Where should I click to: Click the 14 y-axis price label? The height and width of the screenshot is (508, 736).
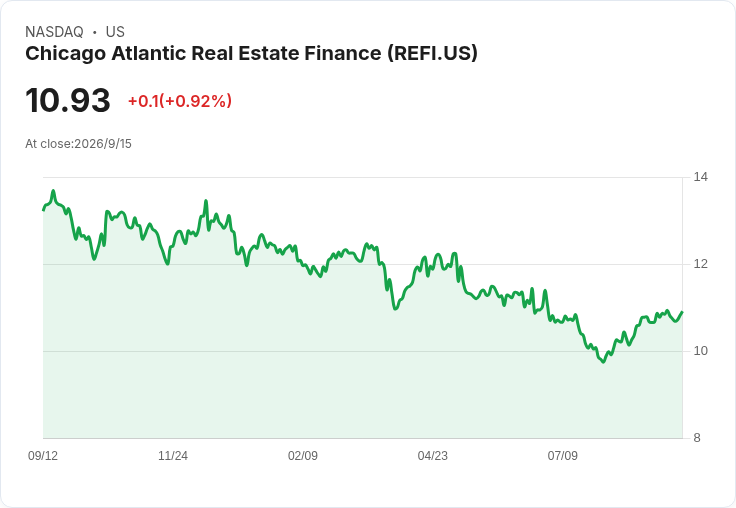coord(700,177)
